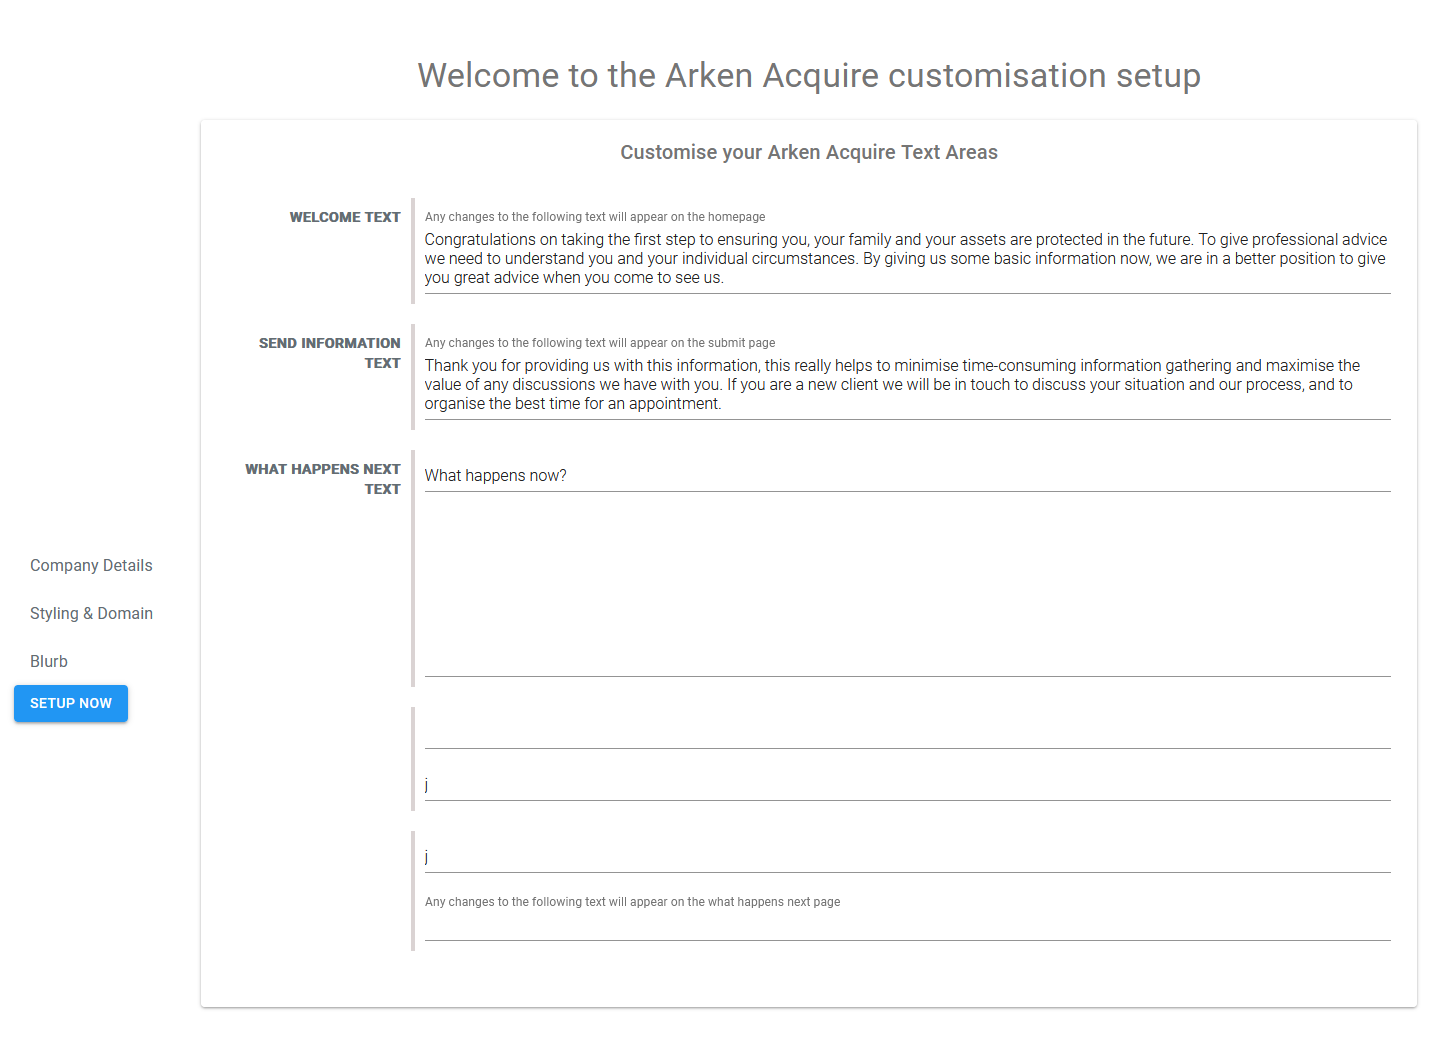Click the hint mentioning the what happens next page
Image resolution: width=1449 pixels, height=1046 pixels.
632,902
